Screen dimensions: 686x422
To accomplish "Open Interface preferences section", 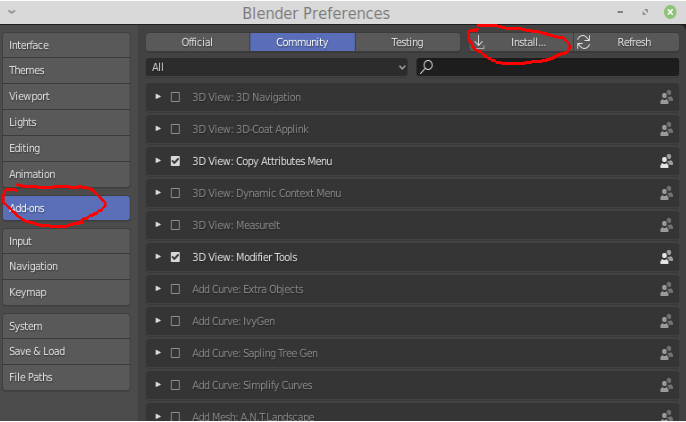I will tap(66, 45).
